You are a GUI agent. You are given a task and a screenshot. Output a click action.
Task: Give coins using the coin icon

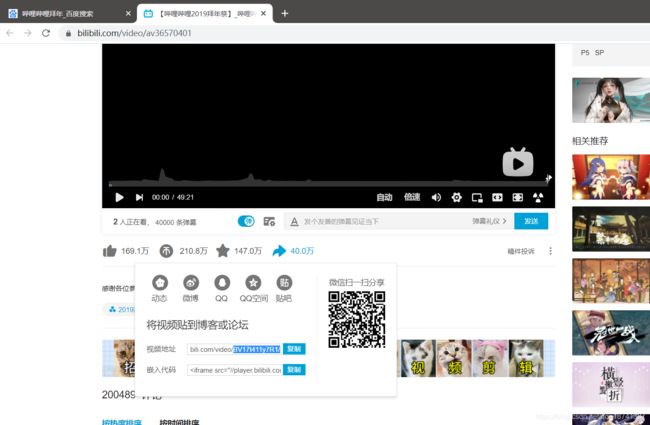pos(166,251)
